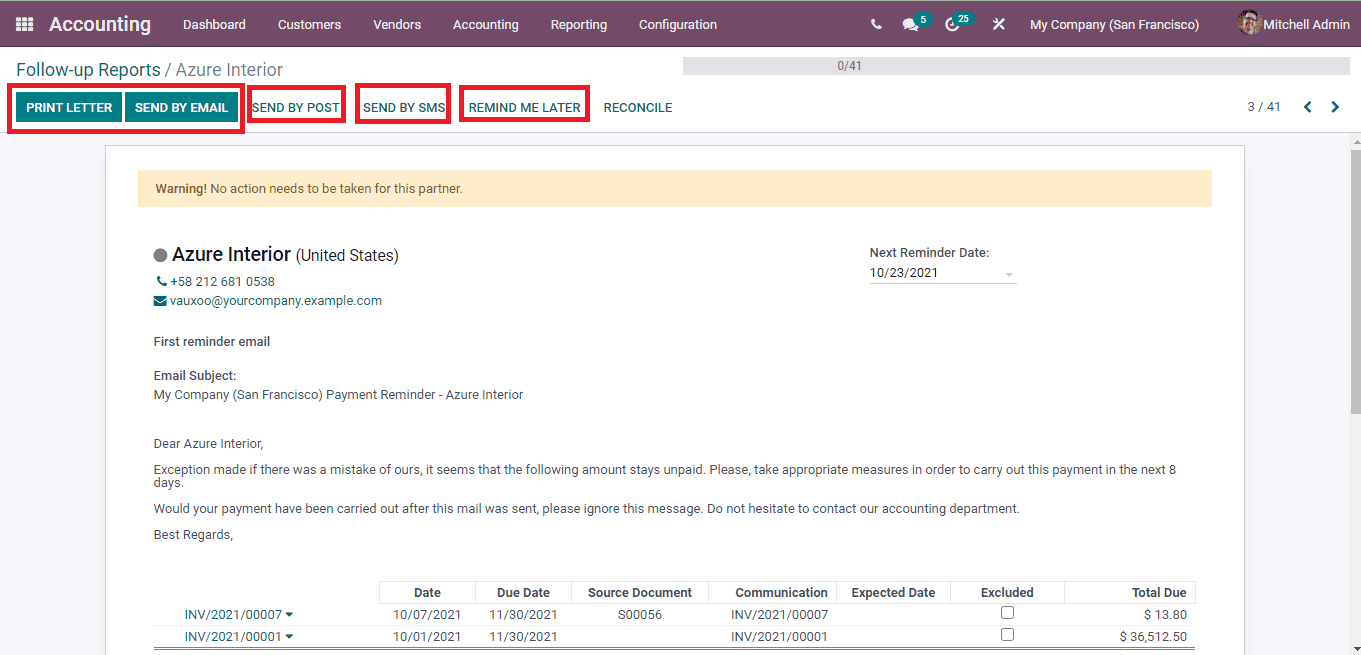This screenshot has width=1361, height=655.
Task: Click the RECONCILE button
Action: pos(637,107)
